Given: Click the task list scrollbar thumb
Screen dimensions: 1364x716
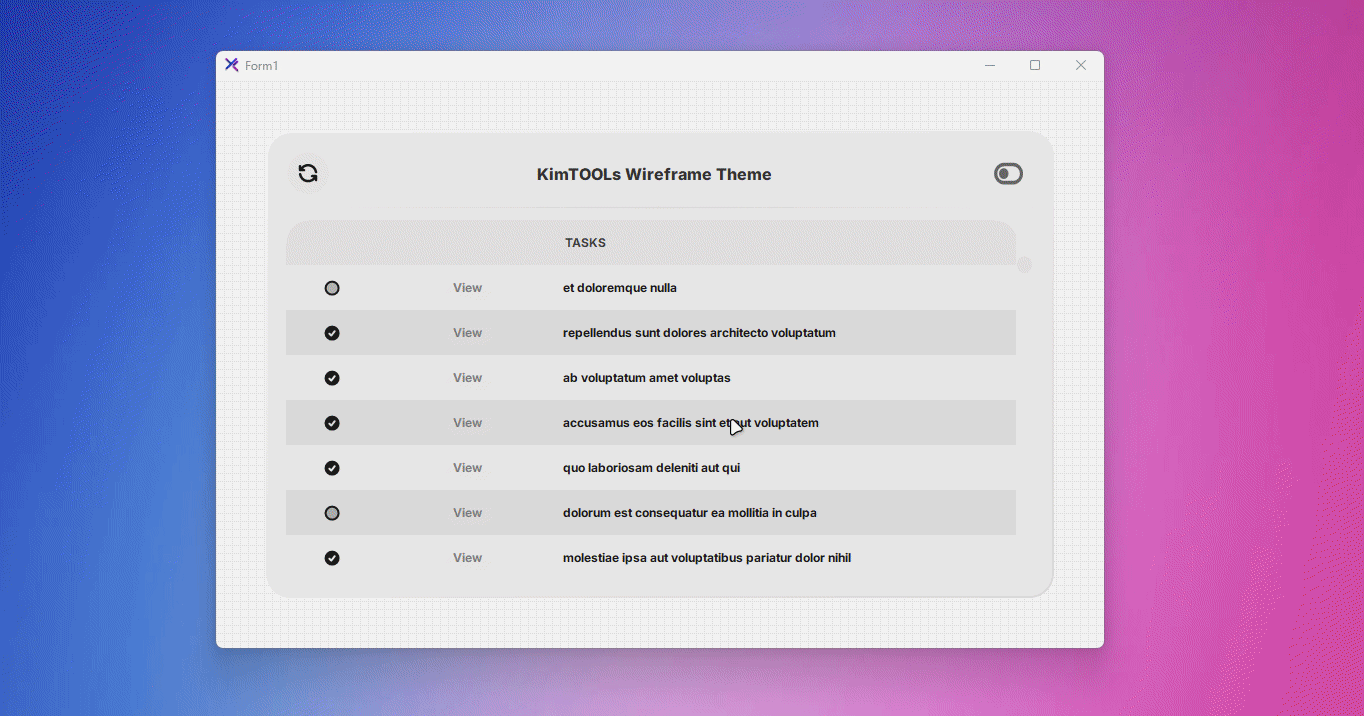Looking at the screenshot, I should tap(1024, 265).
